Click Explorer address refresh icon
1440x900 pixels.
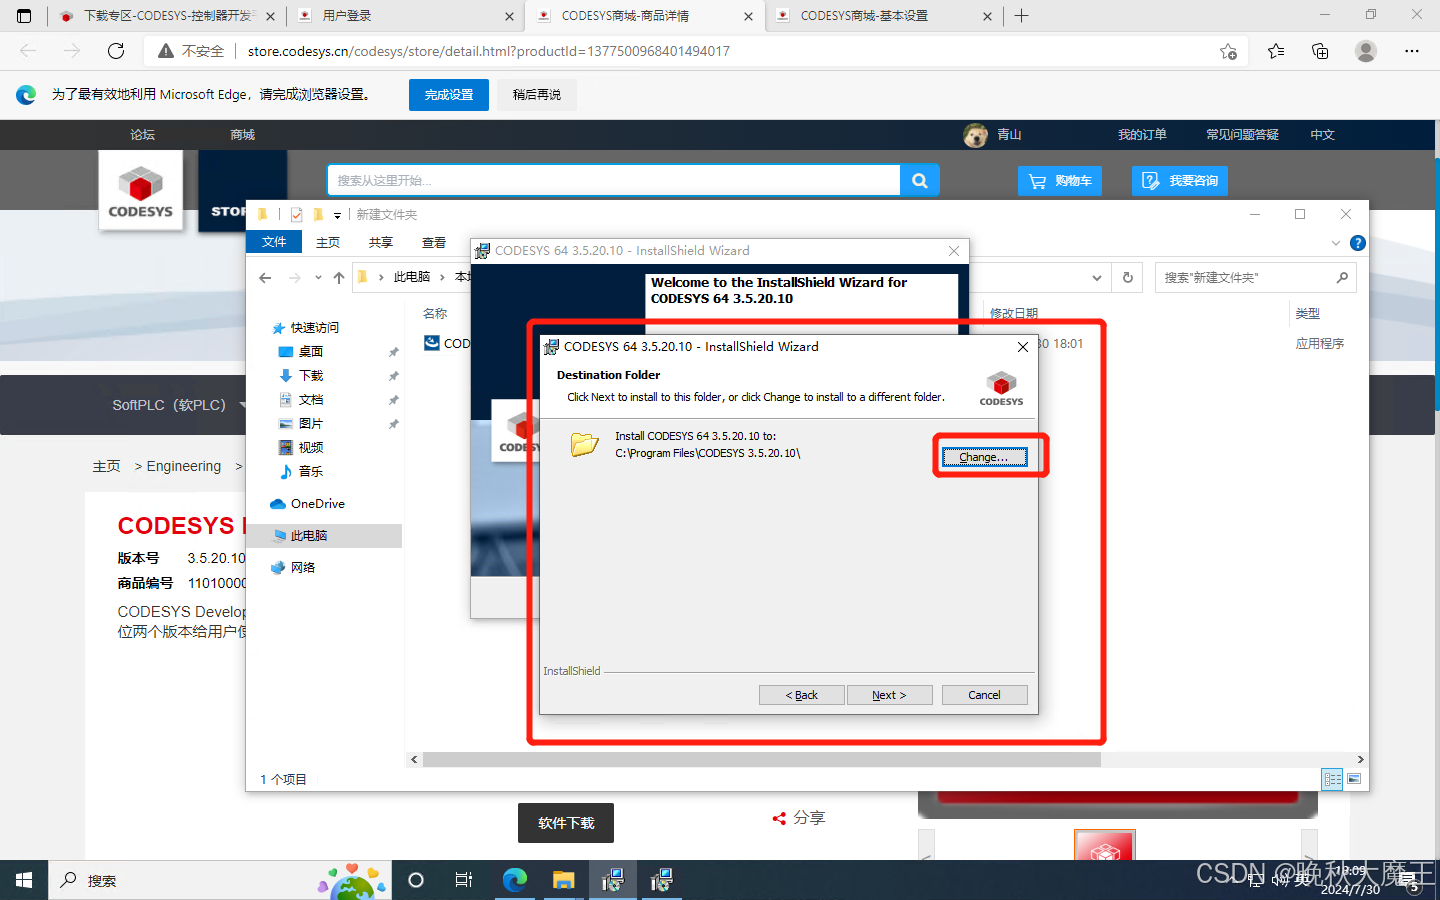point(1128,278)
